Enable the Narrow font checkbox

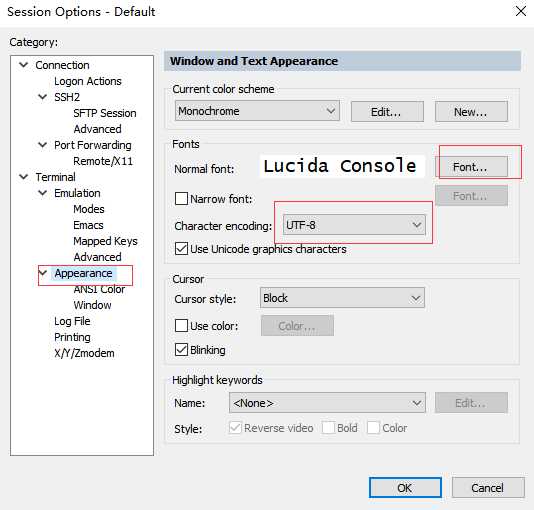tap(181, 198)
